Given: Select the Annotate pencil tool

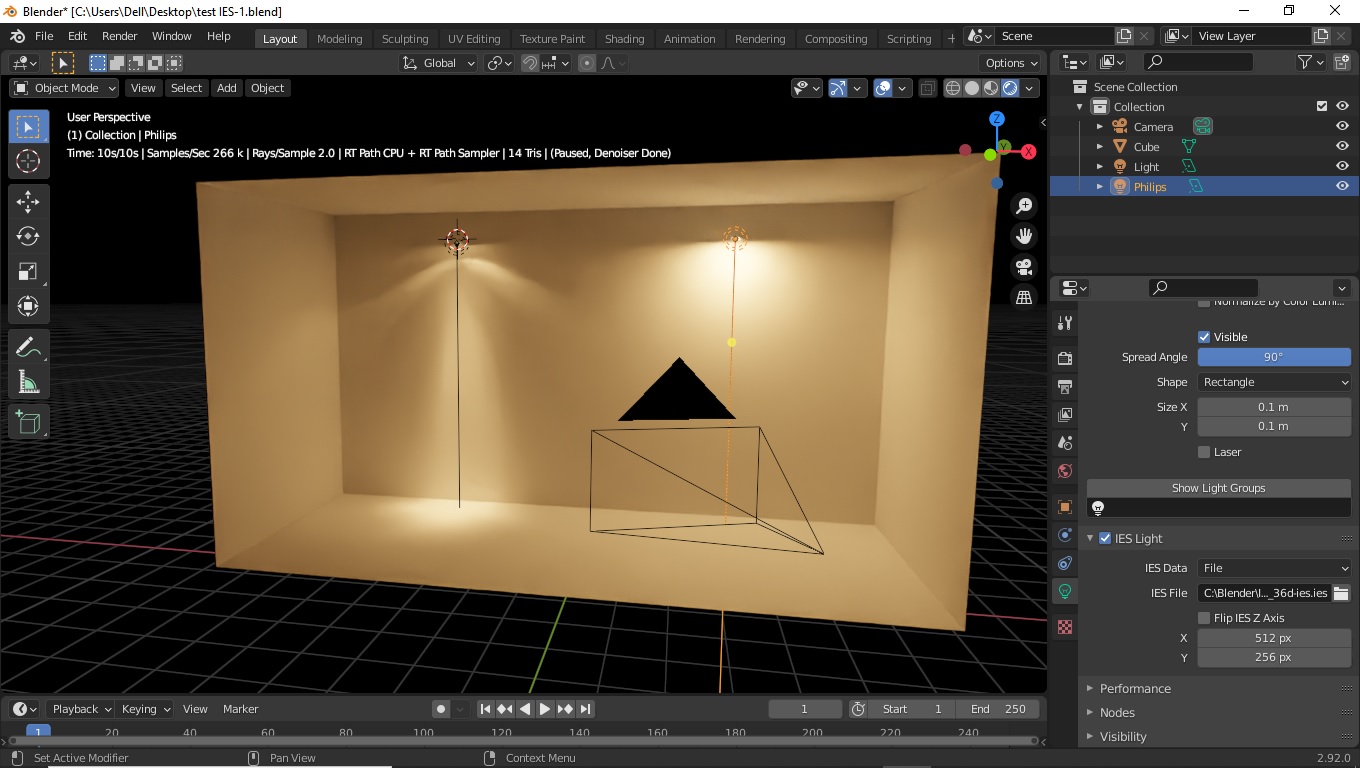Looking at the screenshot, I should coord(28,347).
